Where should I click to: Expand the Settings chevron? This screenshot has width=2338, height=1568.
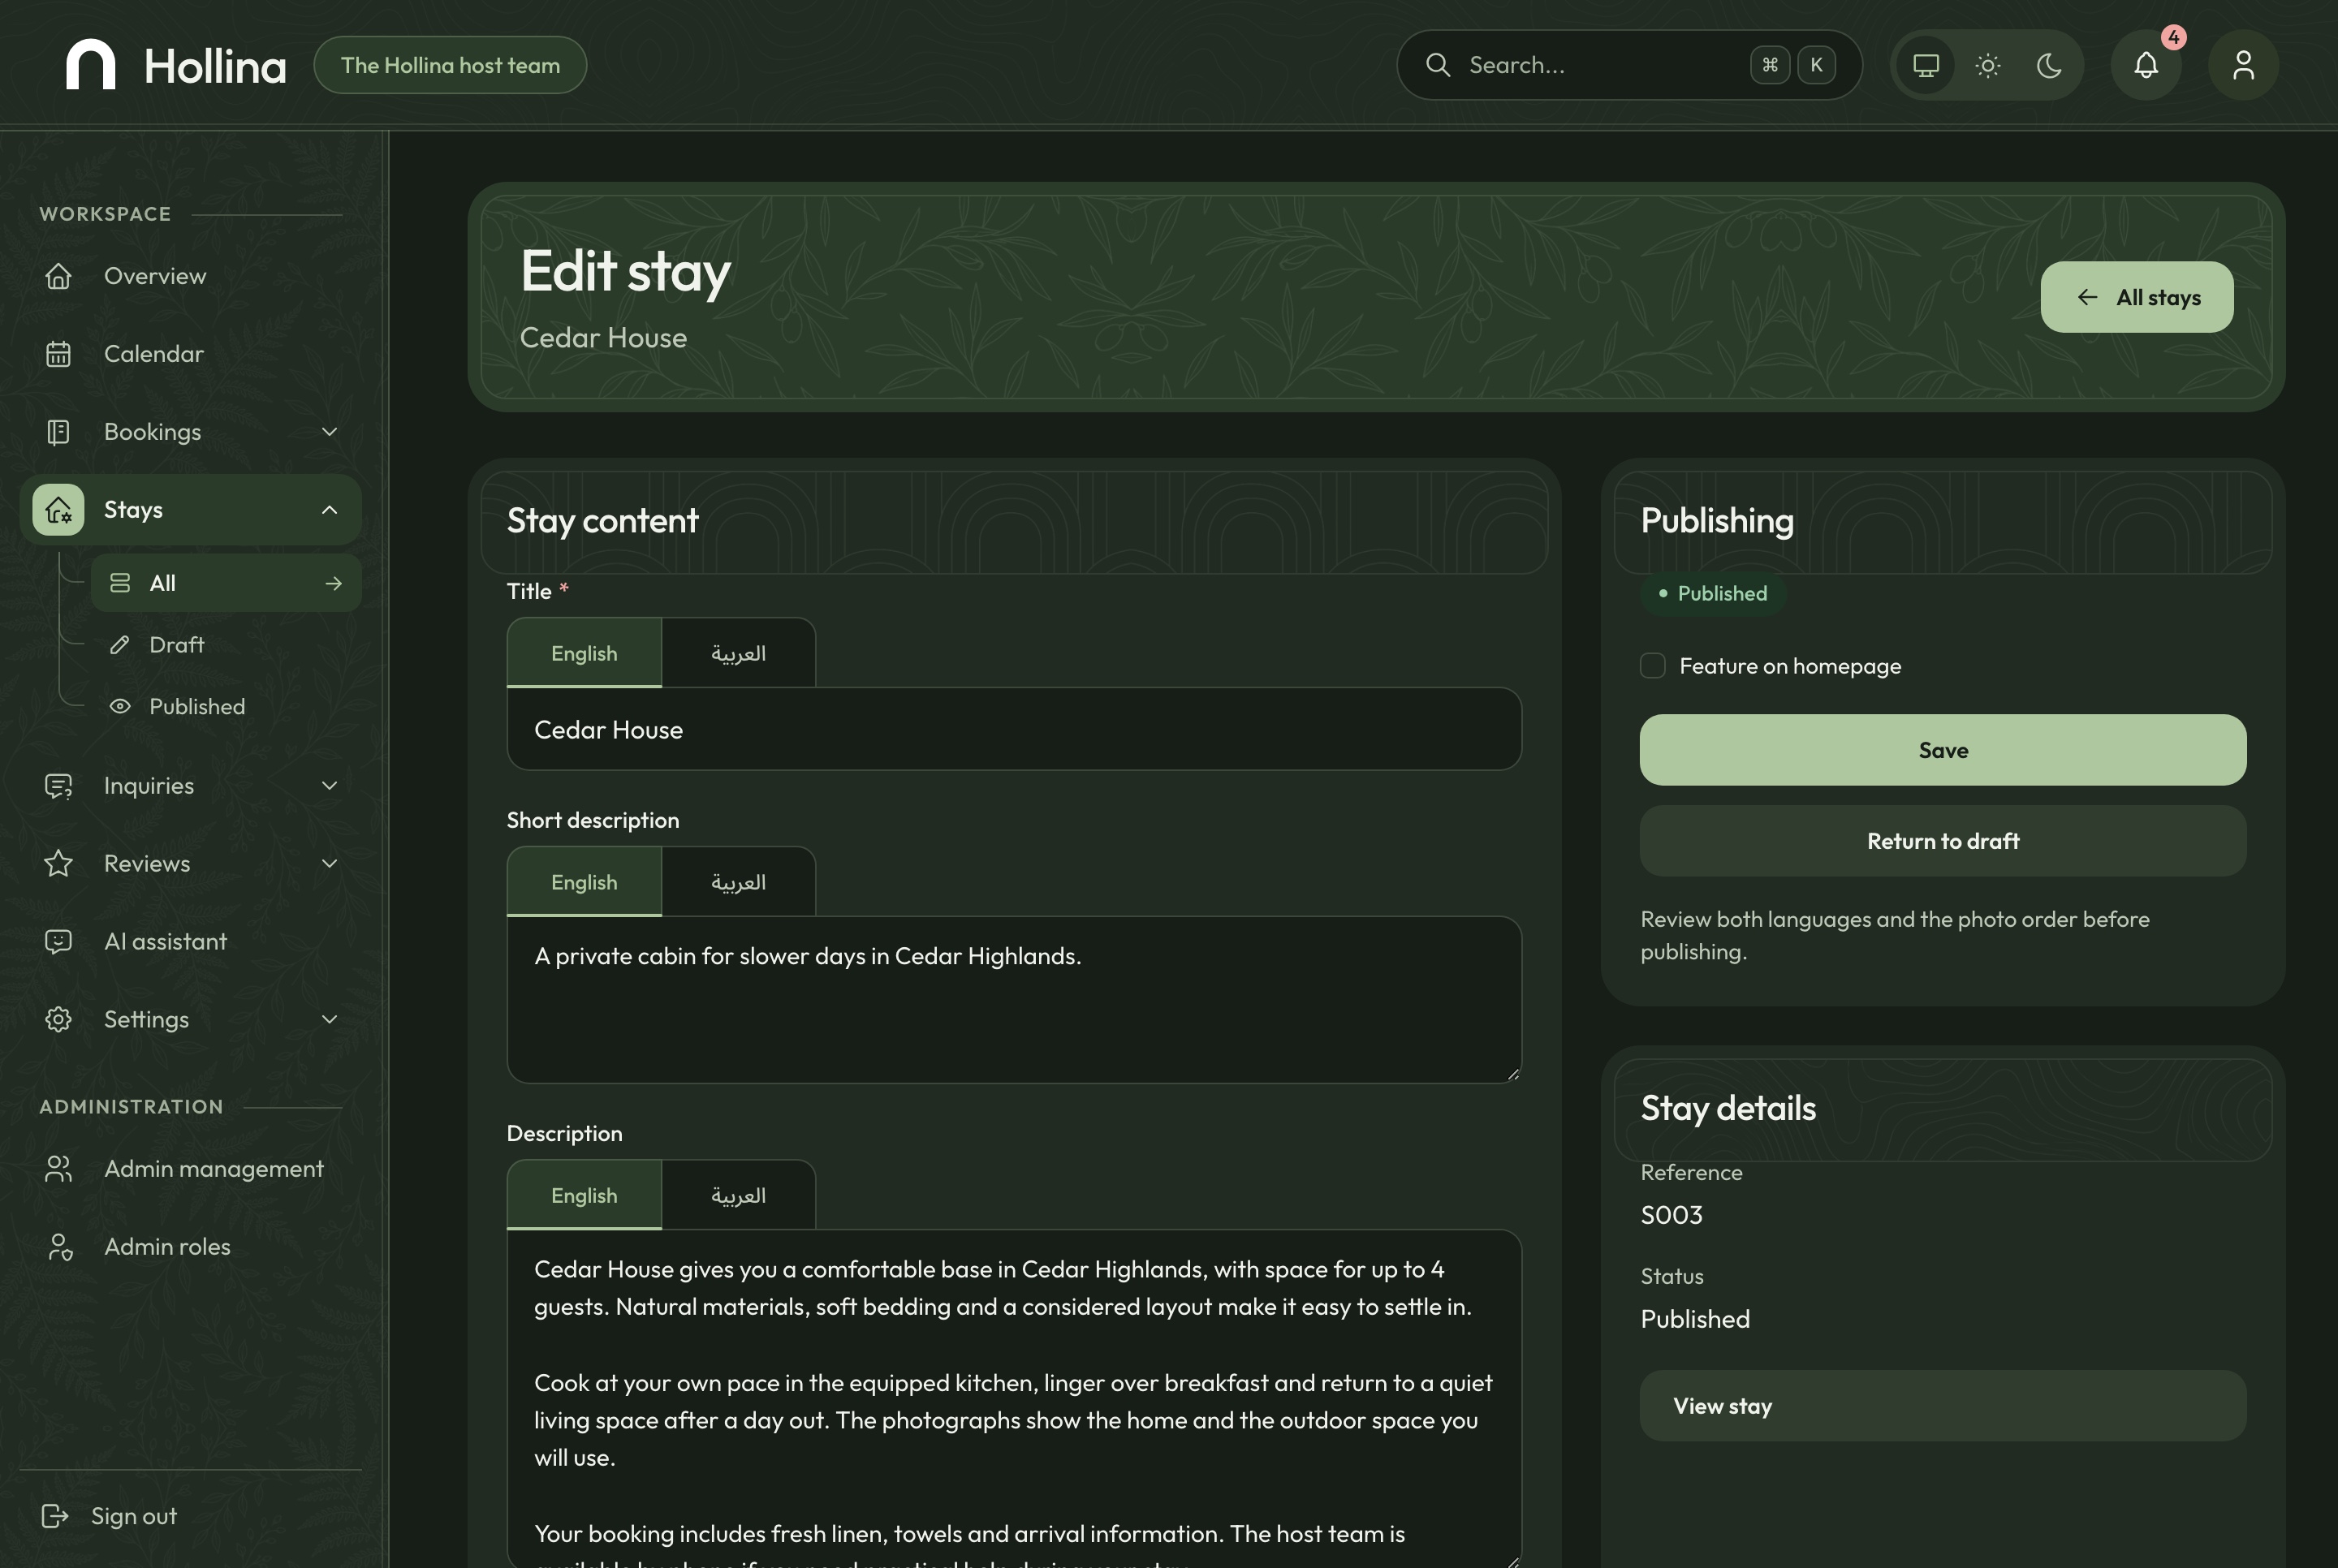coord(329,1019)
